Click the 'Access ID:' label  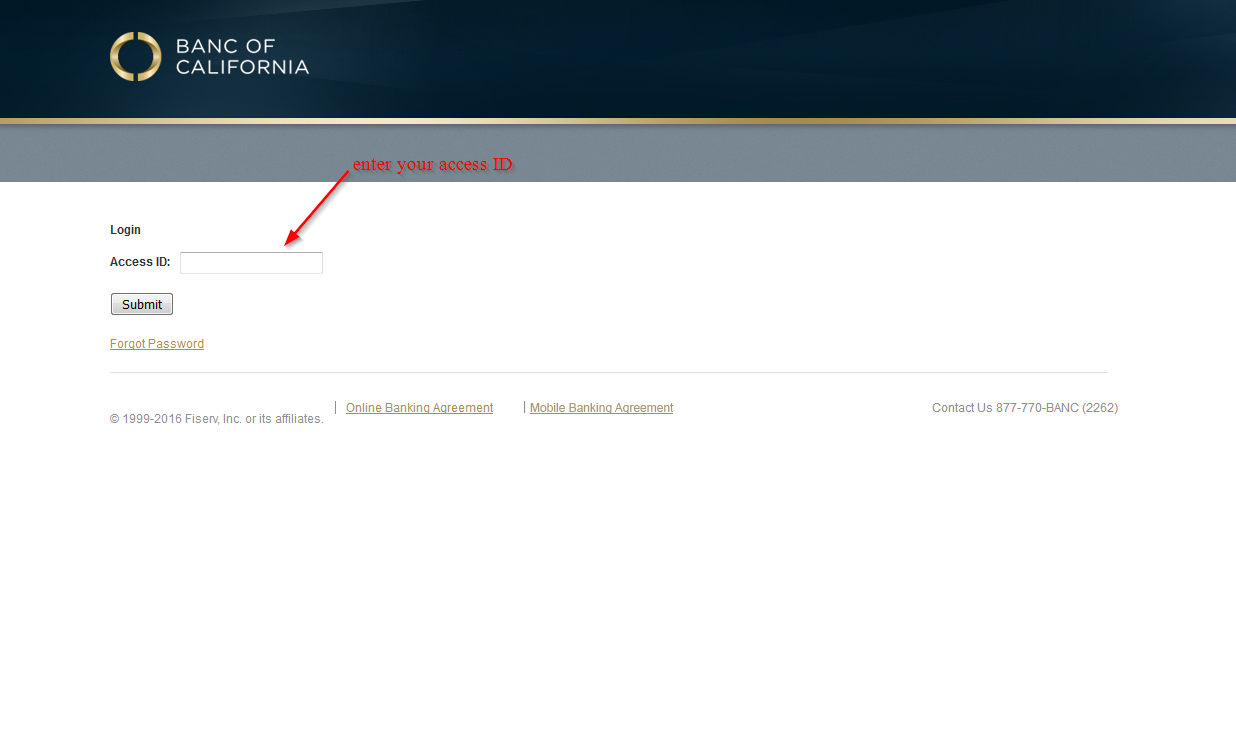pos(140,262)
